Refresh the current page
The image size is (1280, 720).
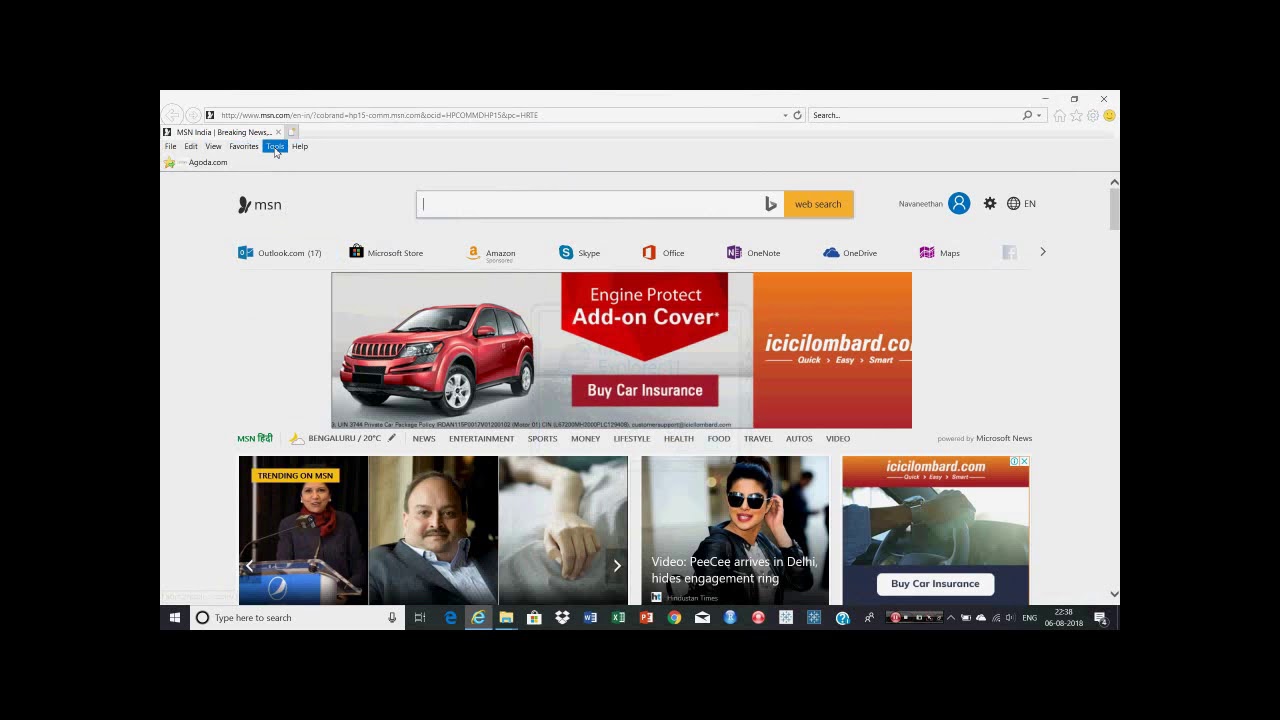(x=797, y=115)
